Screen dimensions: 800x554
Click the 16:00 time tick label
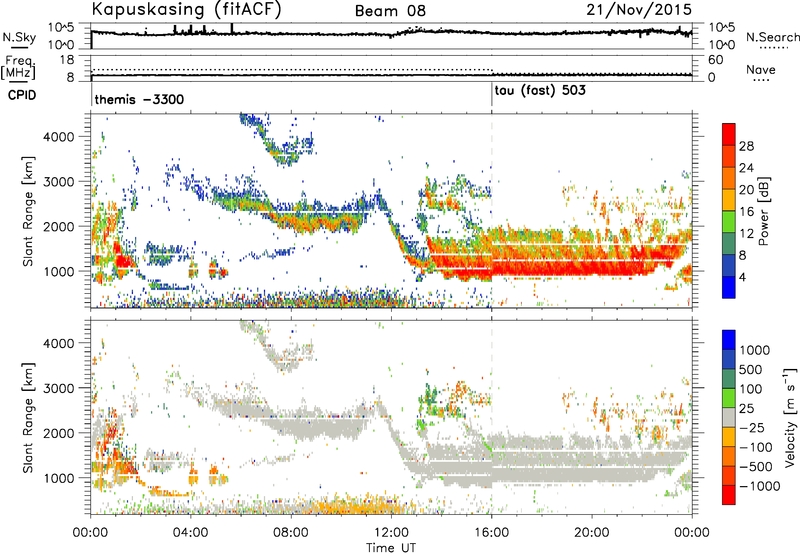(x=491, y=533)
